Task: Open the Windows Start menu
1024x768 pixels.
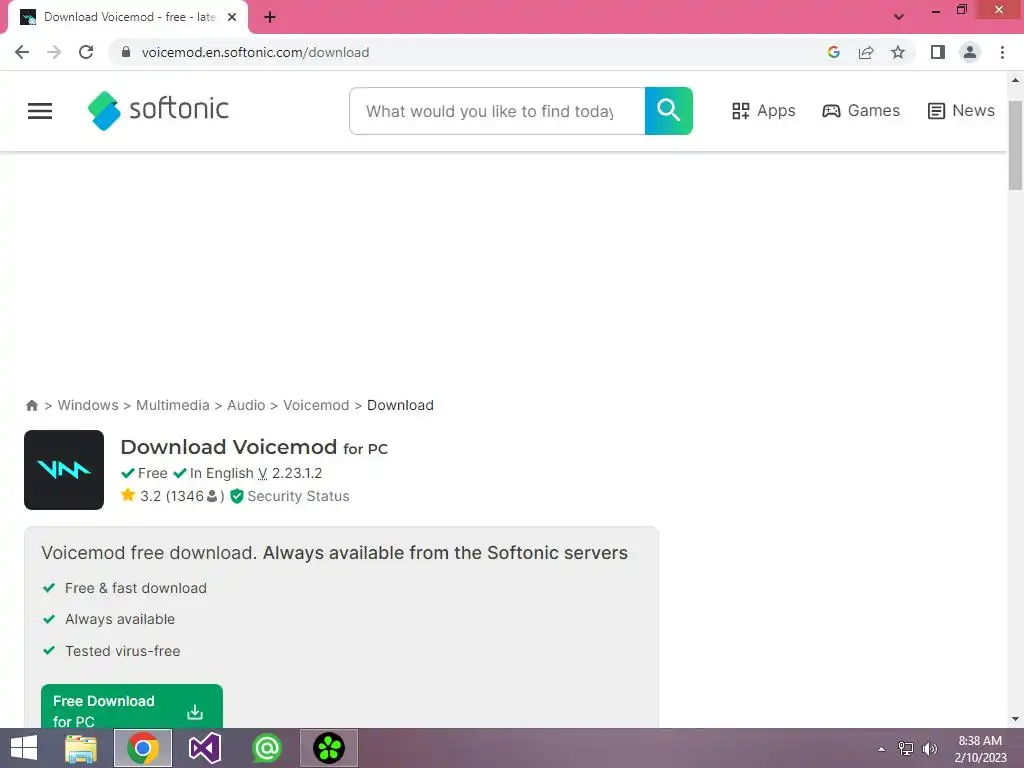Action: (24, 748)
